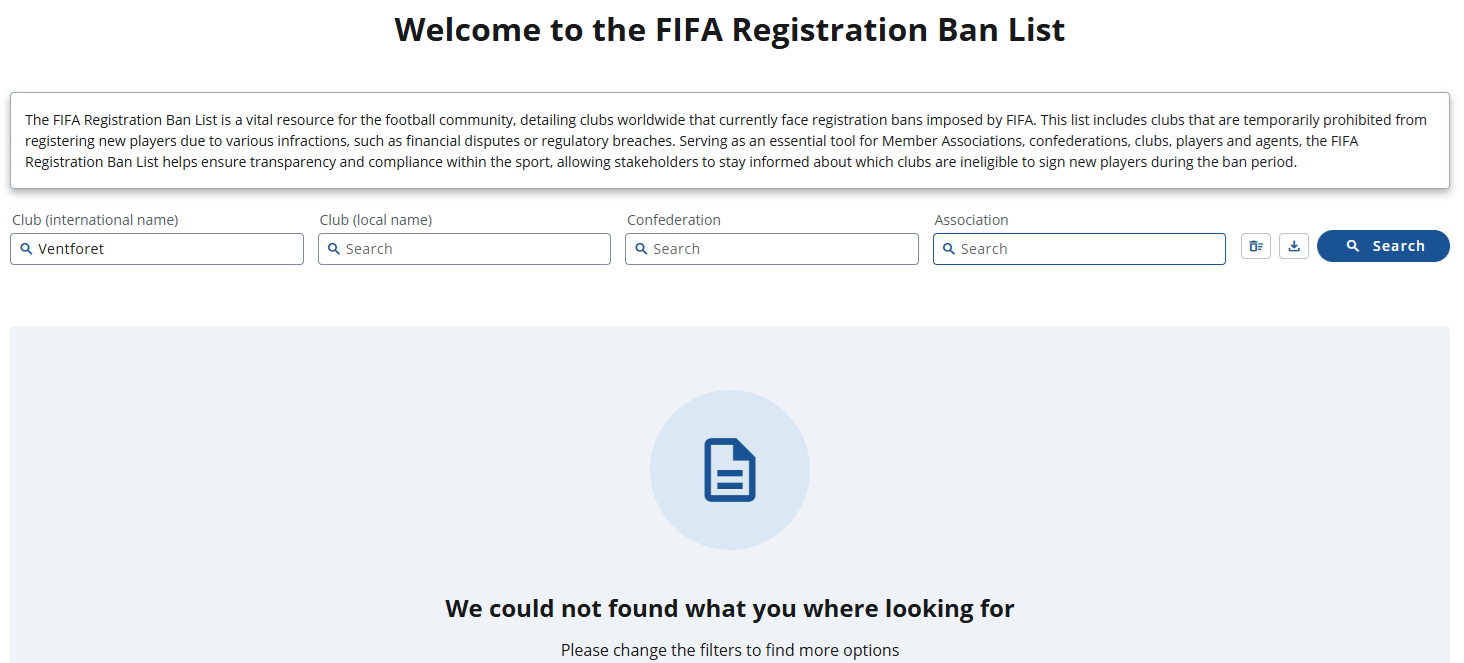Click the "Club (international name)" field label
Image resolution: width=1464 pixels, height=663 pixels.
(95, 220)
